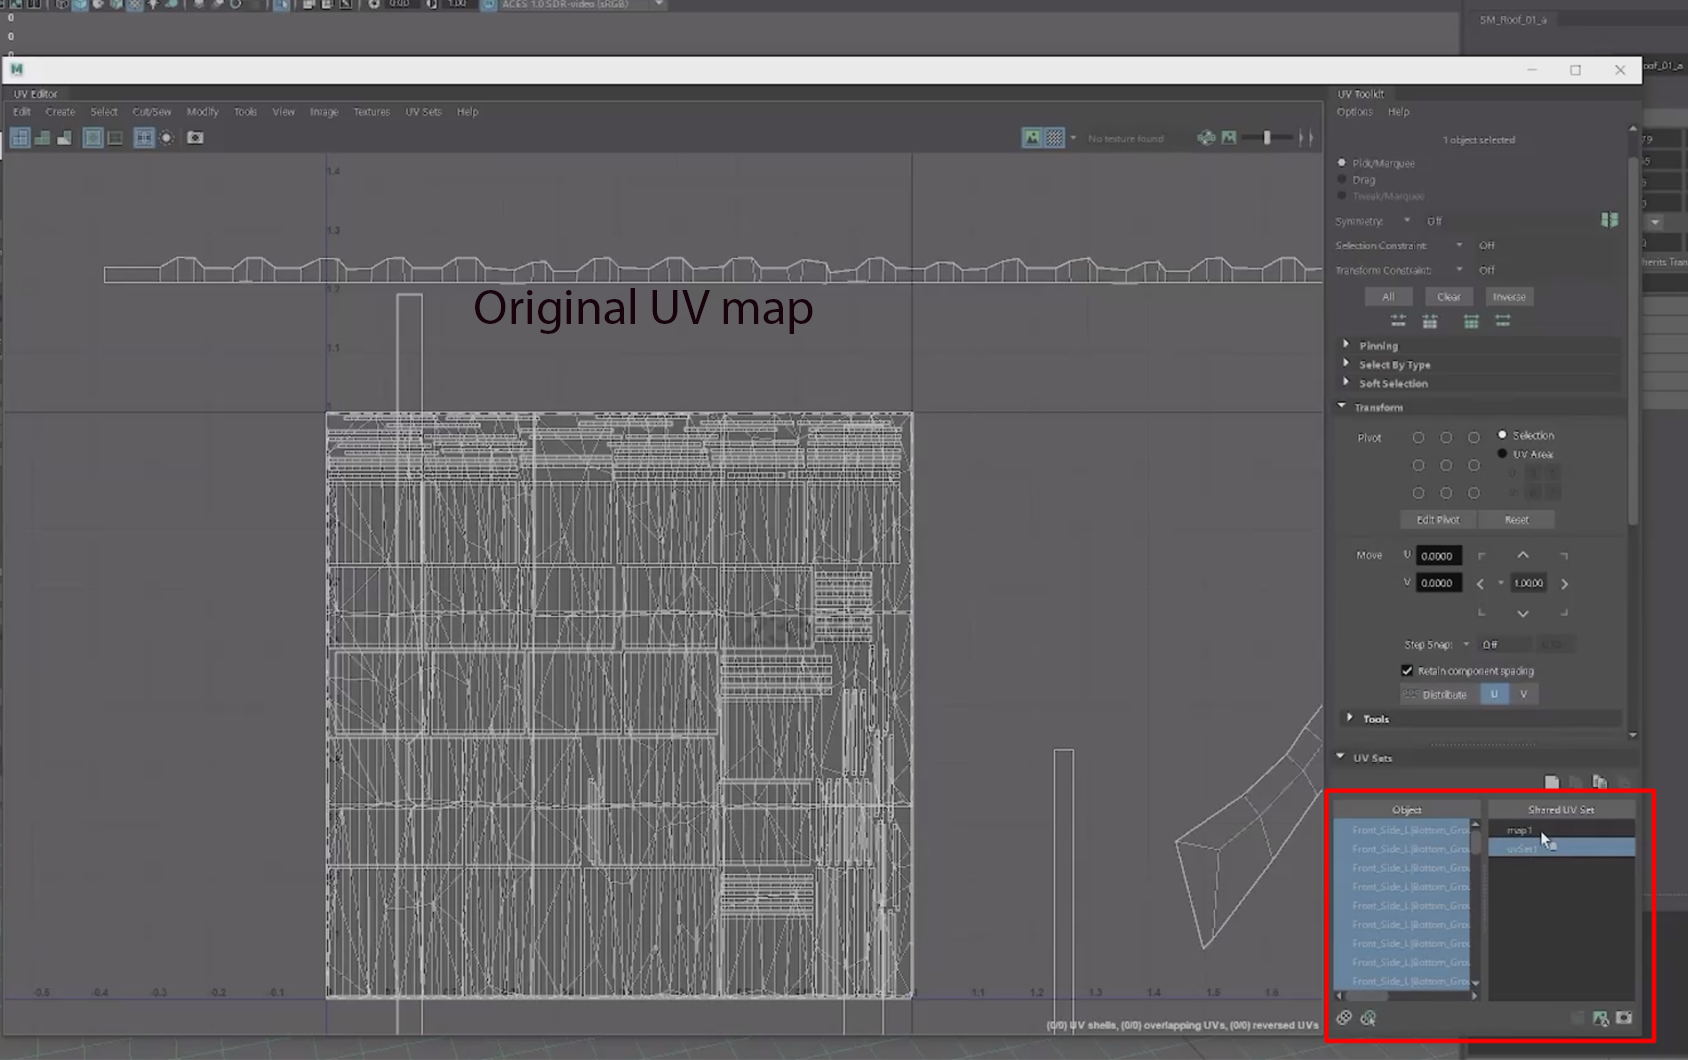Select map1 in Shared UV Set list

click(x=1561, y=830)
